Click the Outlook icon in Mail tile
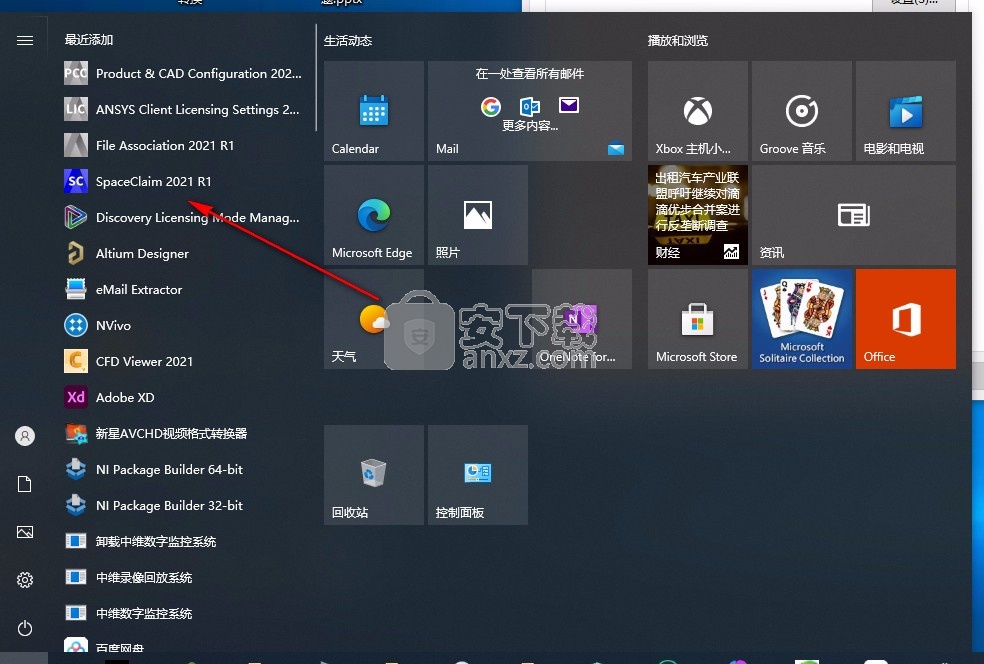The image size is (984, 664). click(x=530, y=106)
